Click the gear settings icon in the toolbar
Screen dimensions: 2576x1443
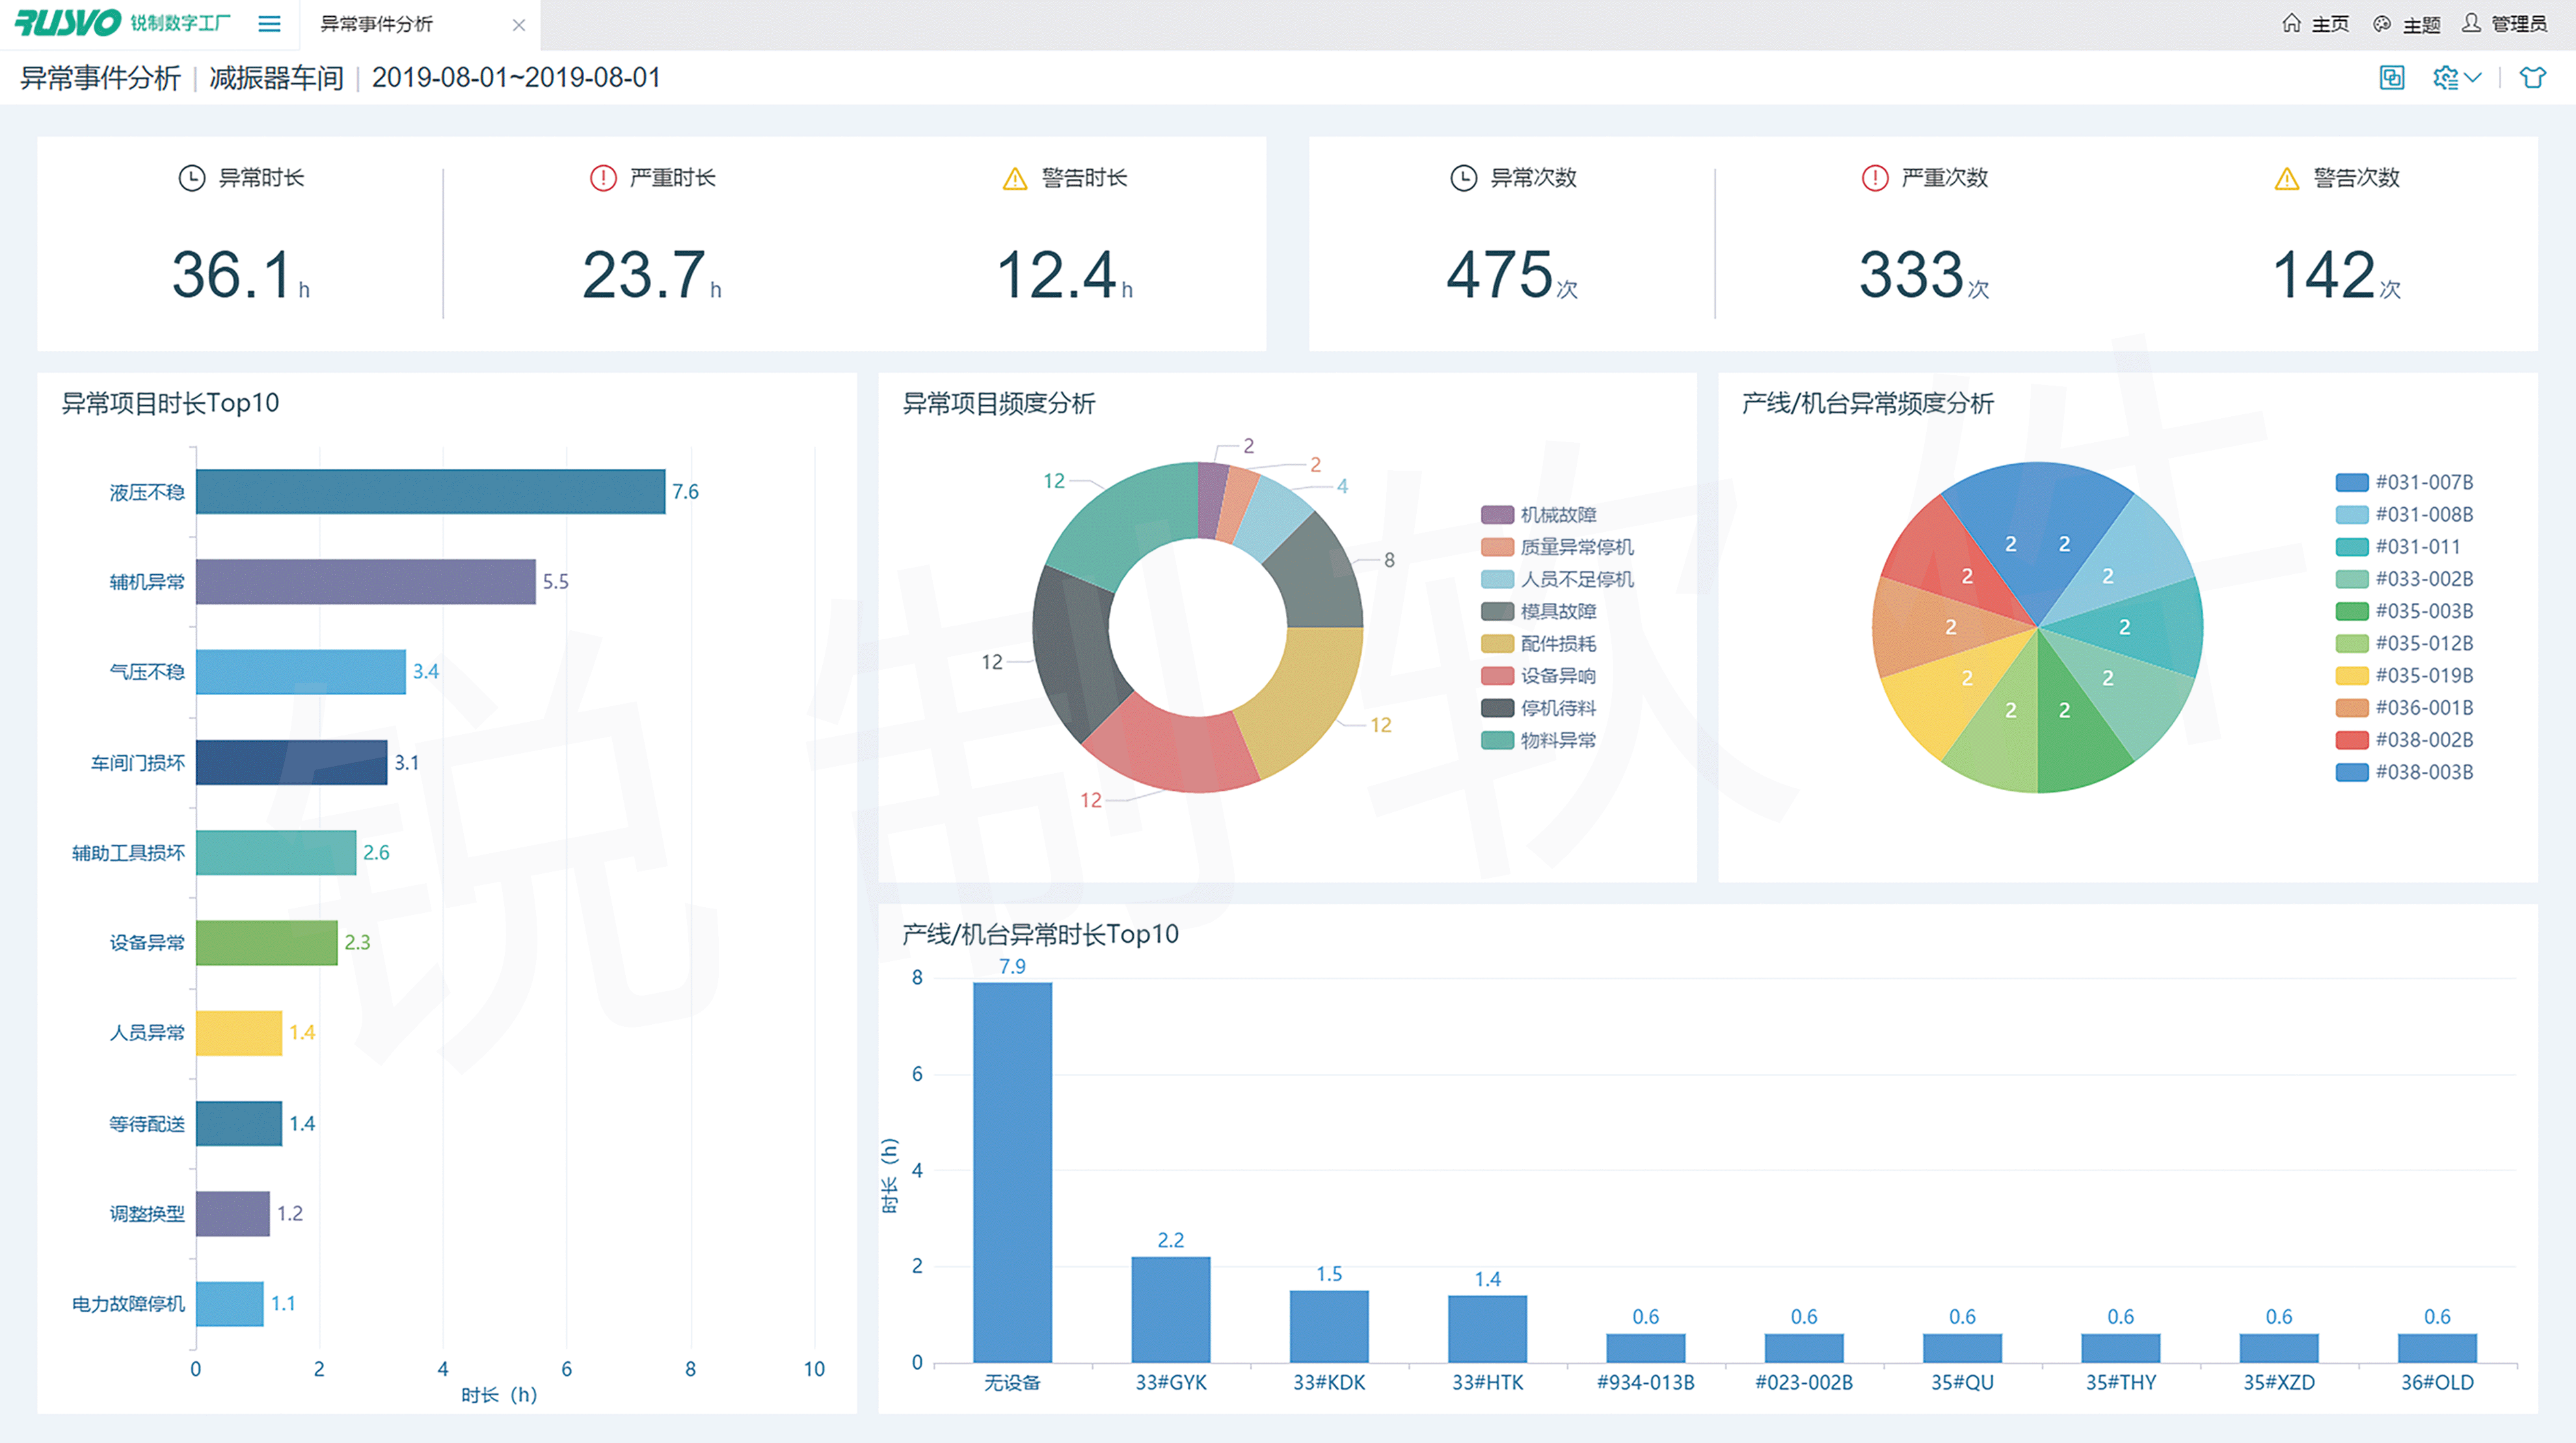tap(2445, 78)
